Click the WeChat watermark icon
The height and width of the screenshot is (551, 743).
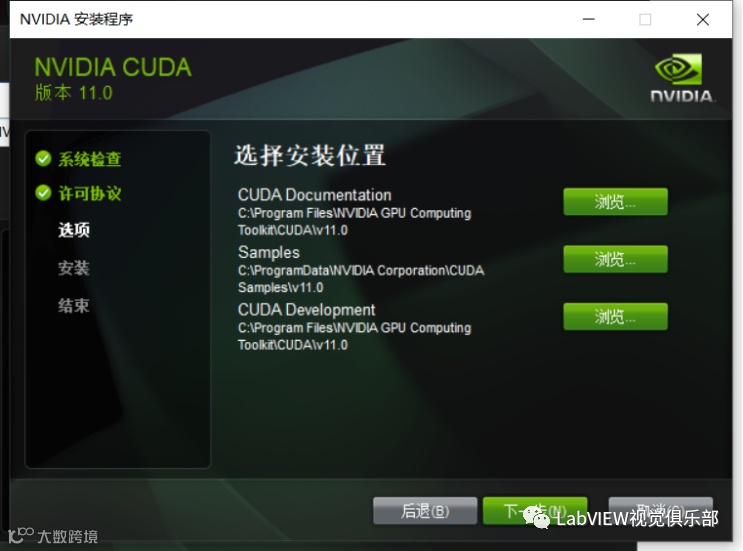(x=536, y=517)
